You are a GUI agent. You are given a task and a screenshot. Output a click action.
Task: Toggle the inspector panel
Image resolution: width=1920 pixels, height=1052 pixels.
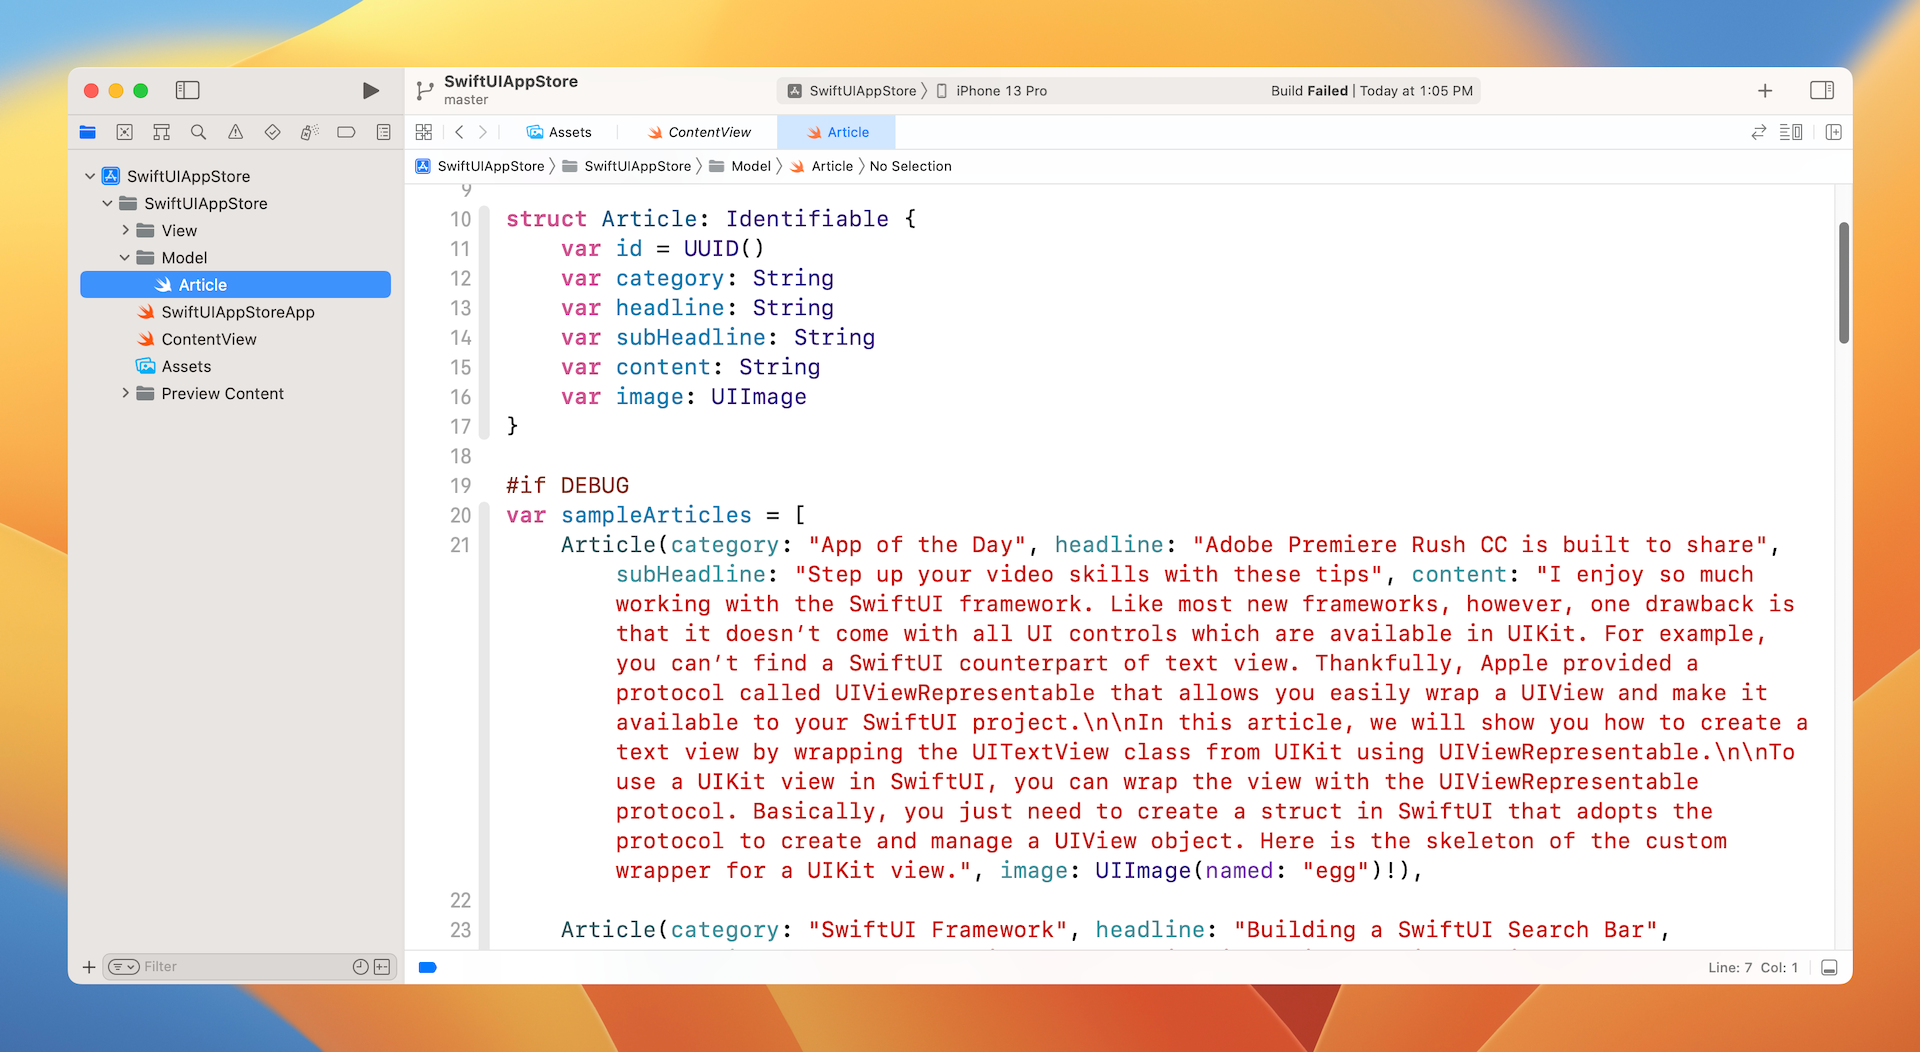click(x=1821, y=91)
